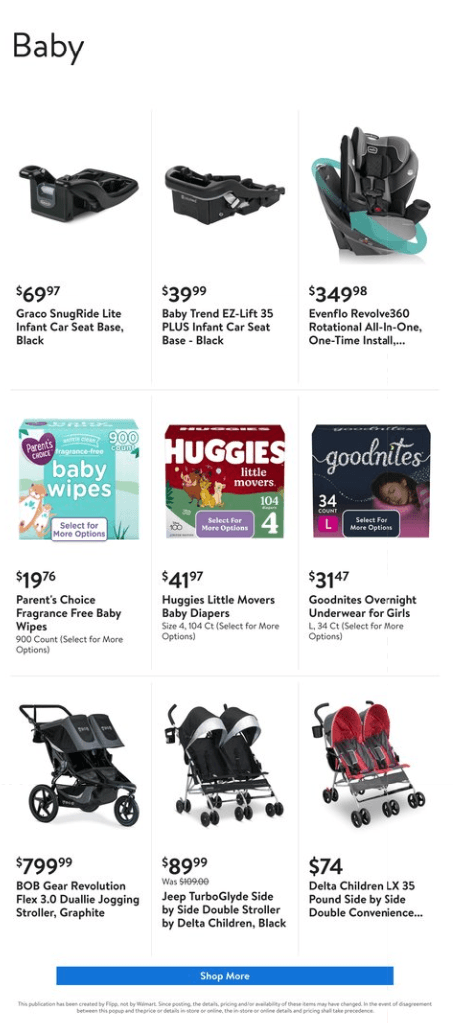
Task: Click the Shop More button
Action: pyautogui.click(x=225, y=976)
